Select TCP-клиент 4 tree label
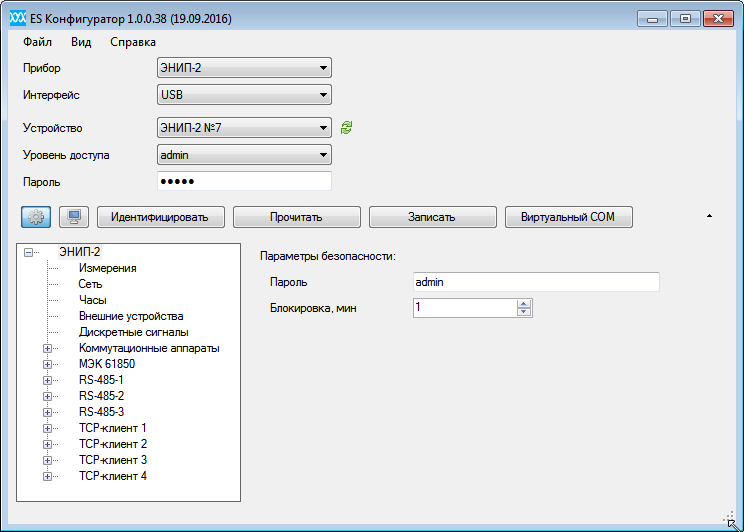The image size is (744, 532). click(x=113, y=476)
